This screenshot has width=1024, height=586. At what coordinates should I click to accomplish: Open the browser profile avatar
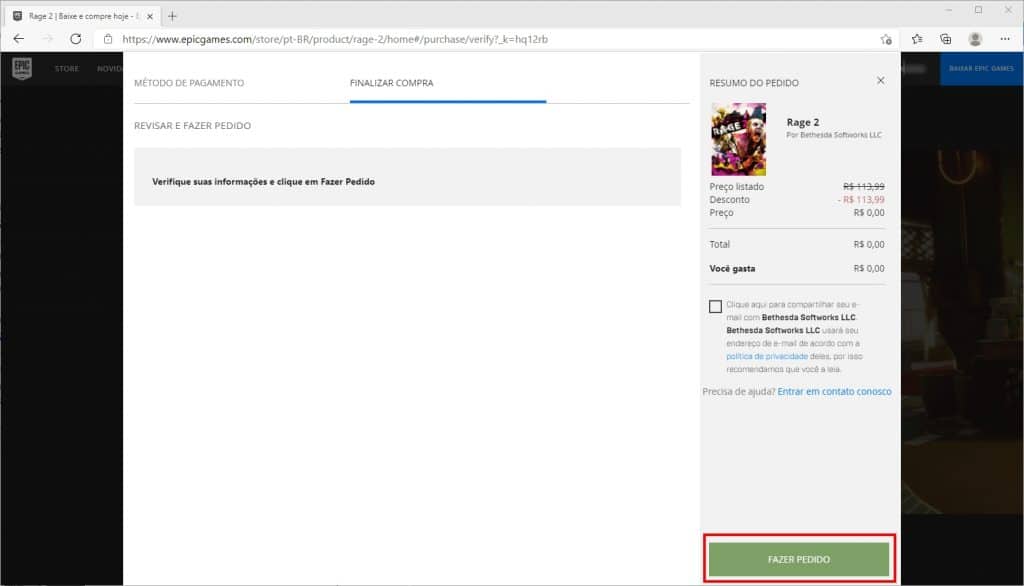pyautogui.click(x=975, y=39)
